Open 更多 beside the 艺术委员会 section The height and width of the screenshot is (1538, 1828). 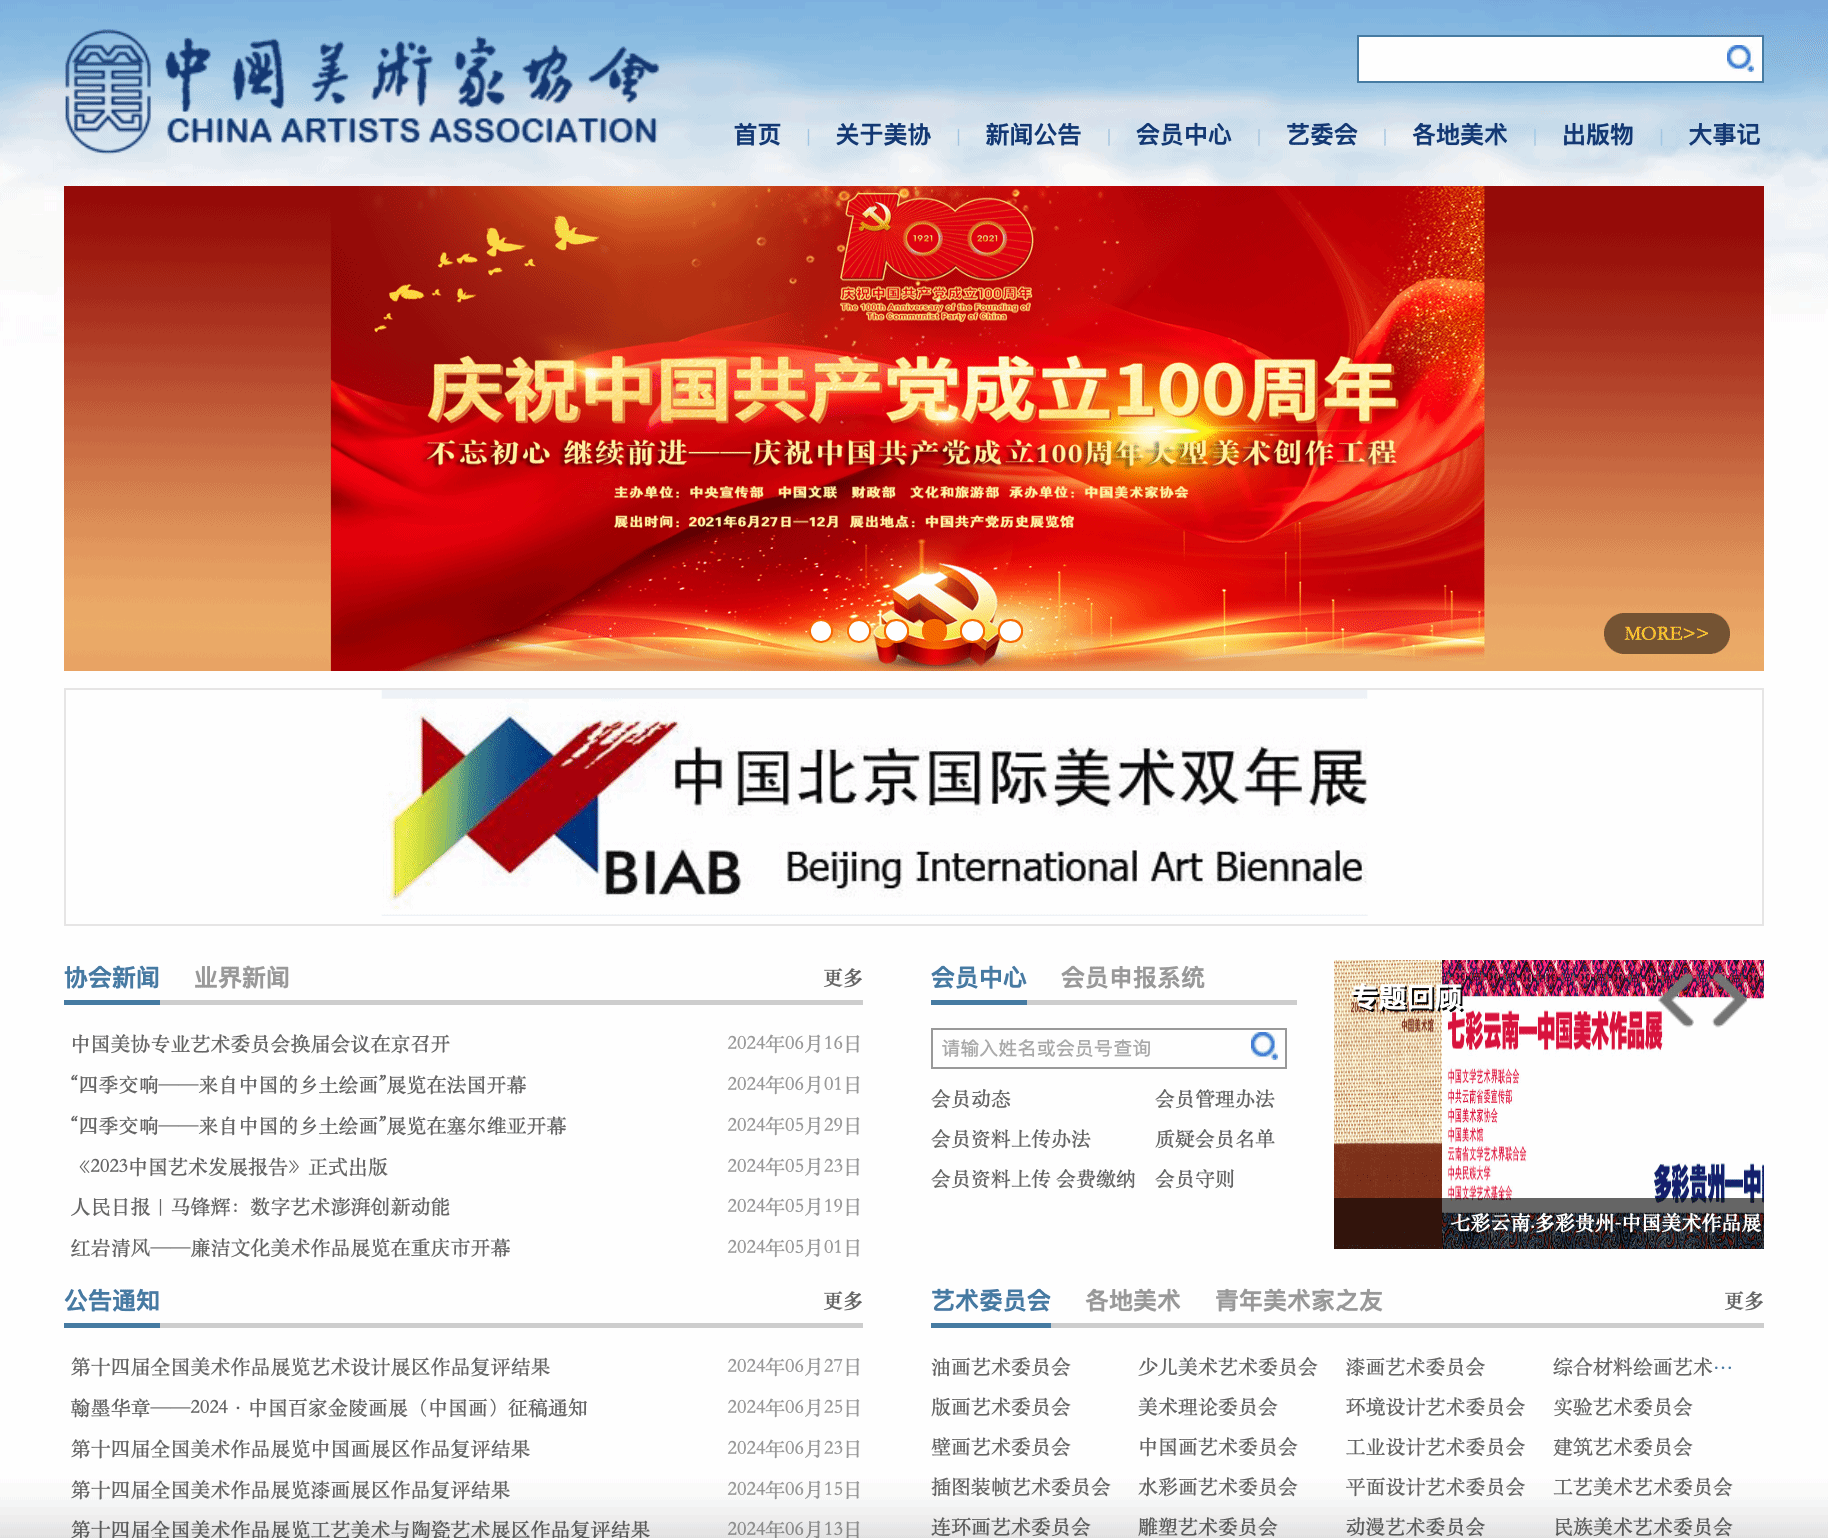coord(1743,1301)
